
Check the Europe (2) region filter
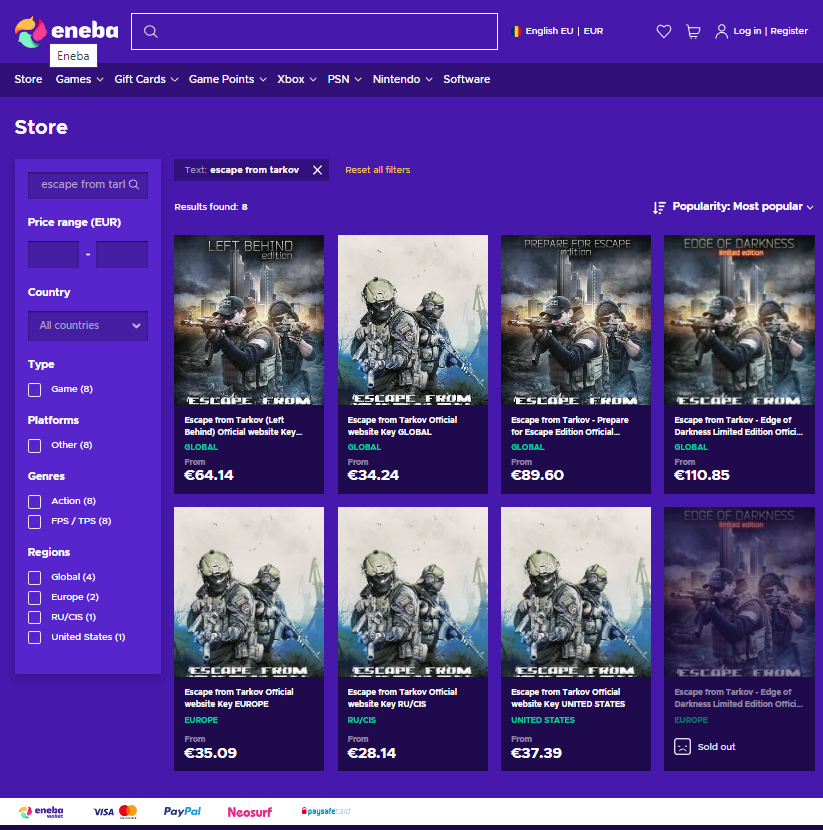[x=34, y=598]
